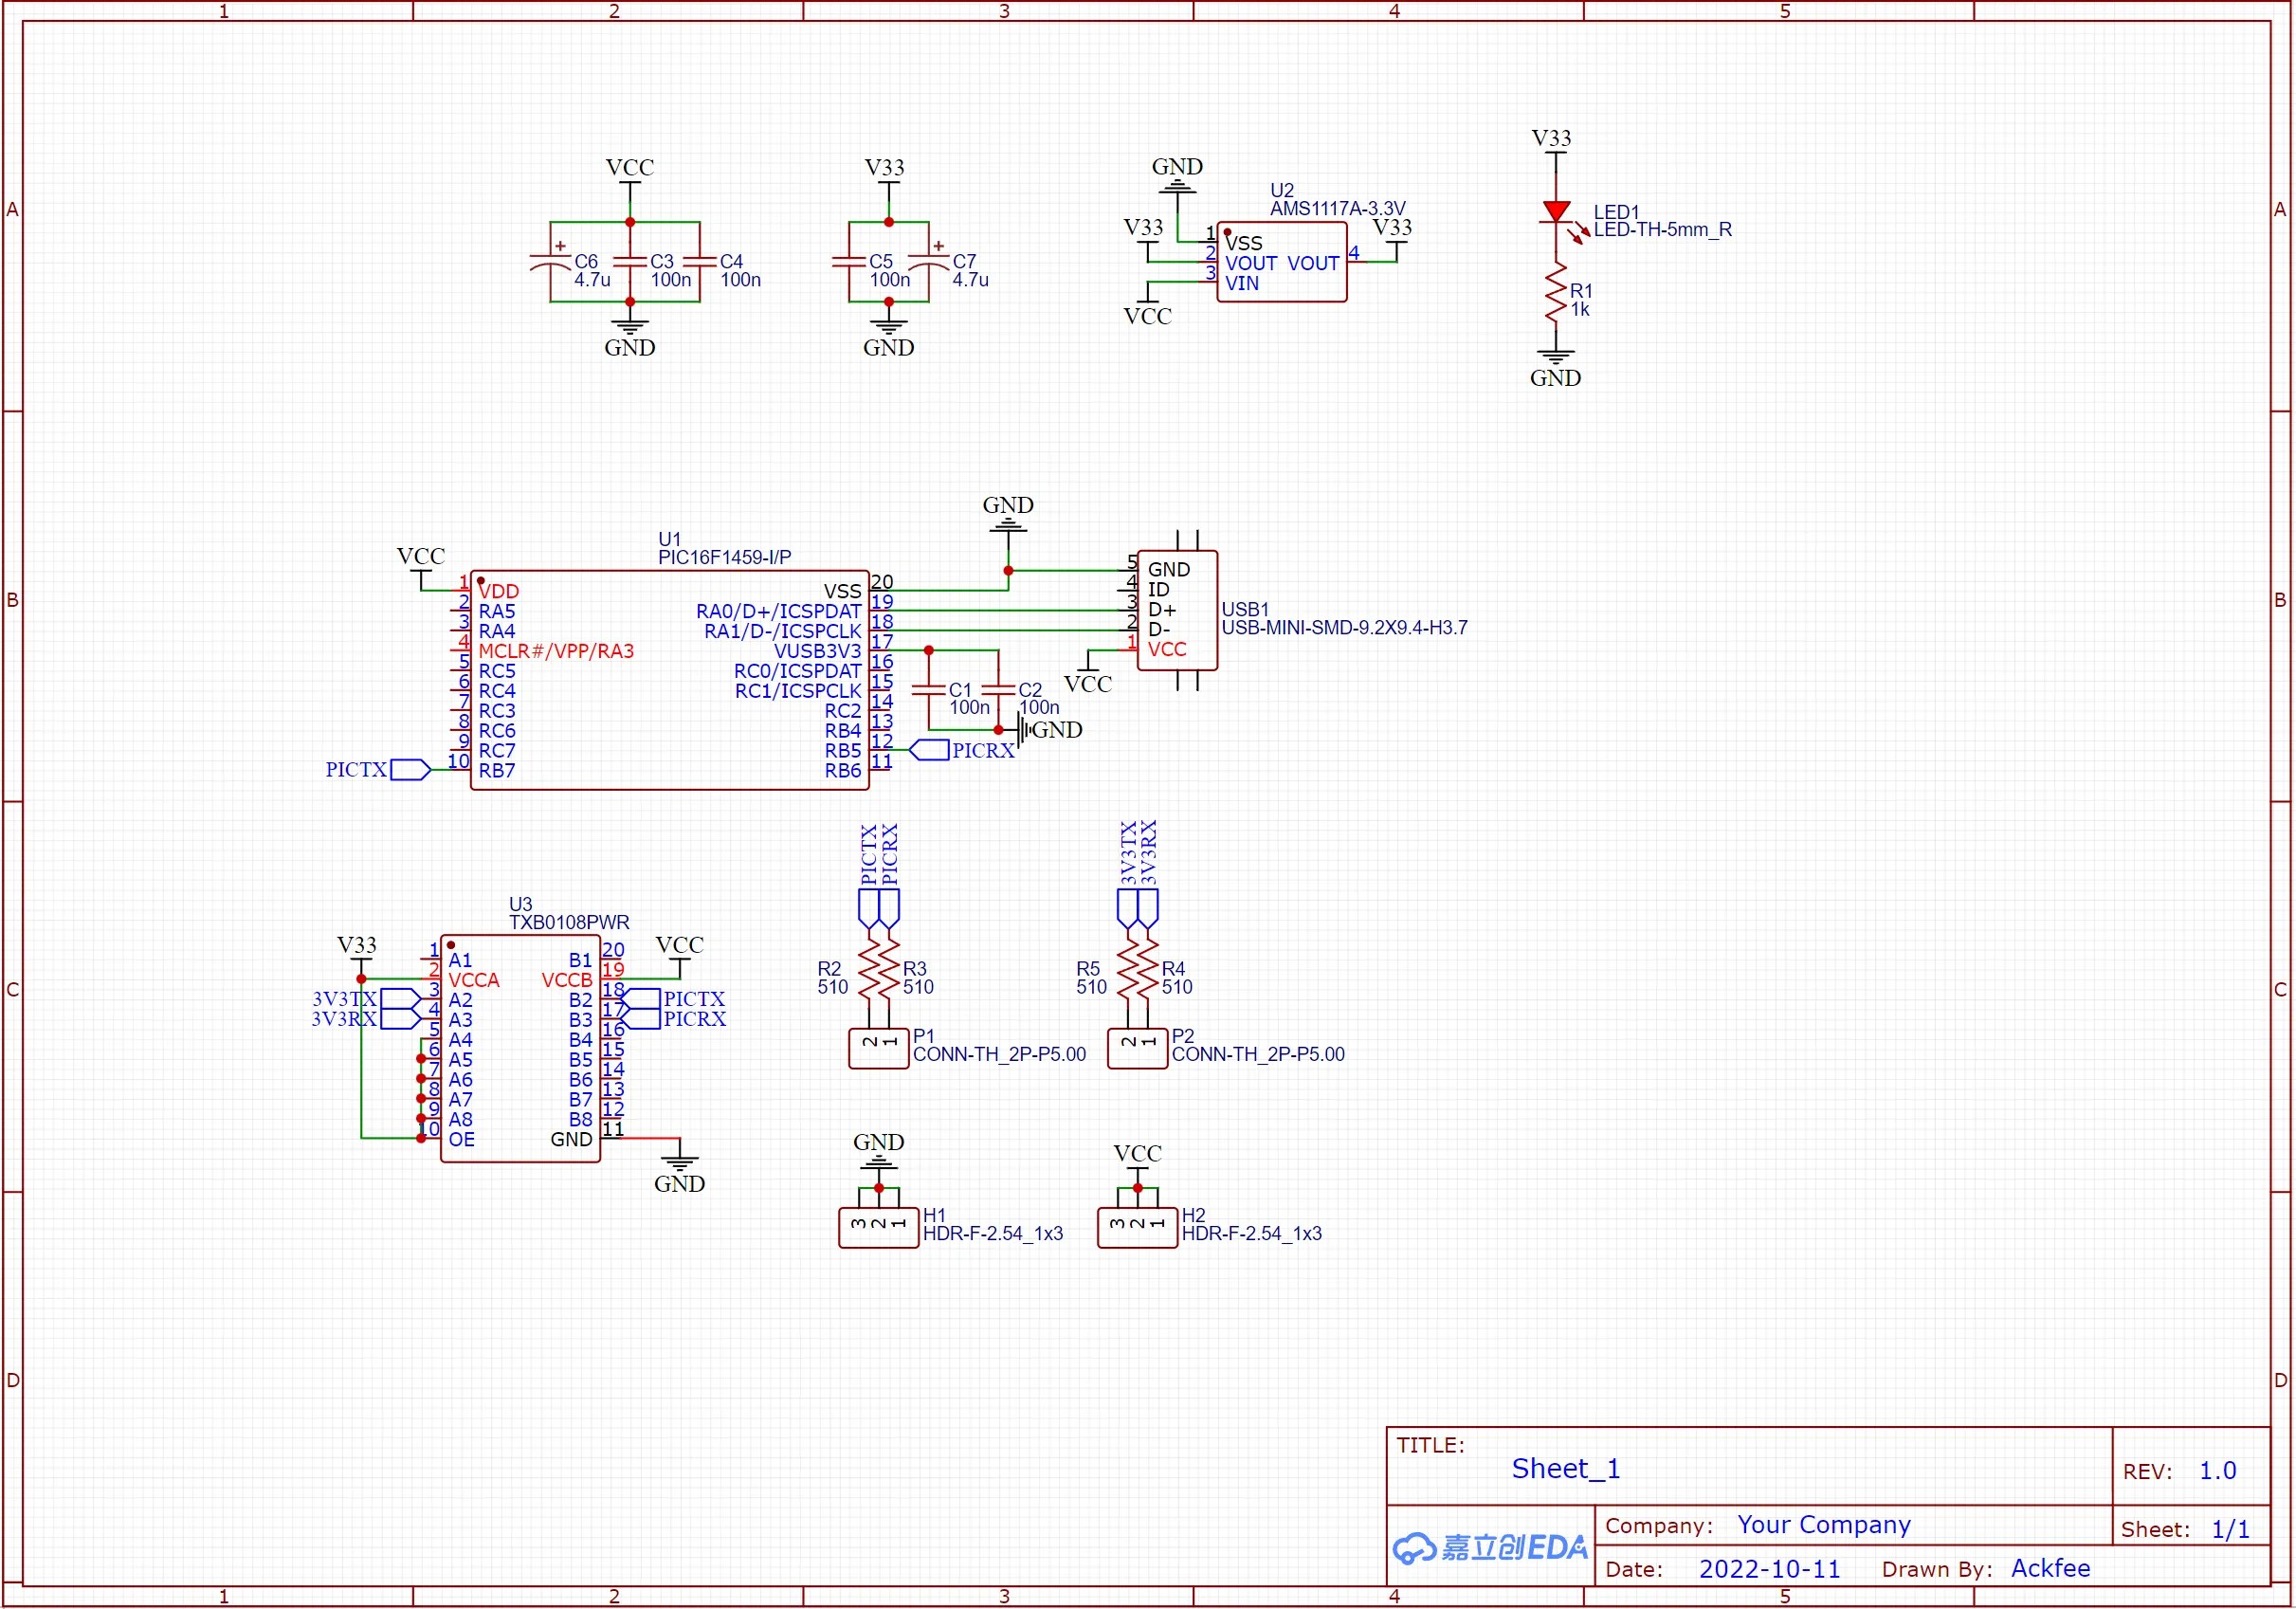
Task: Select the PICRX net port on RB5
Action: point(929,749)
